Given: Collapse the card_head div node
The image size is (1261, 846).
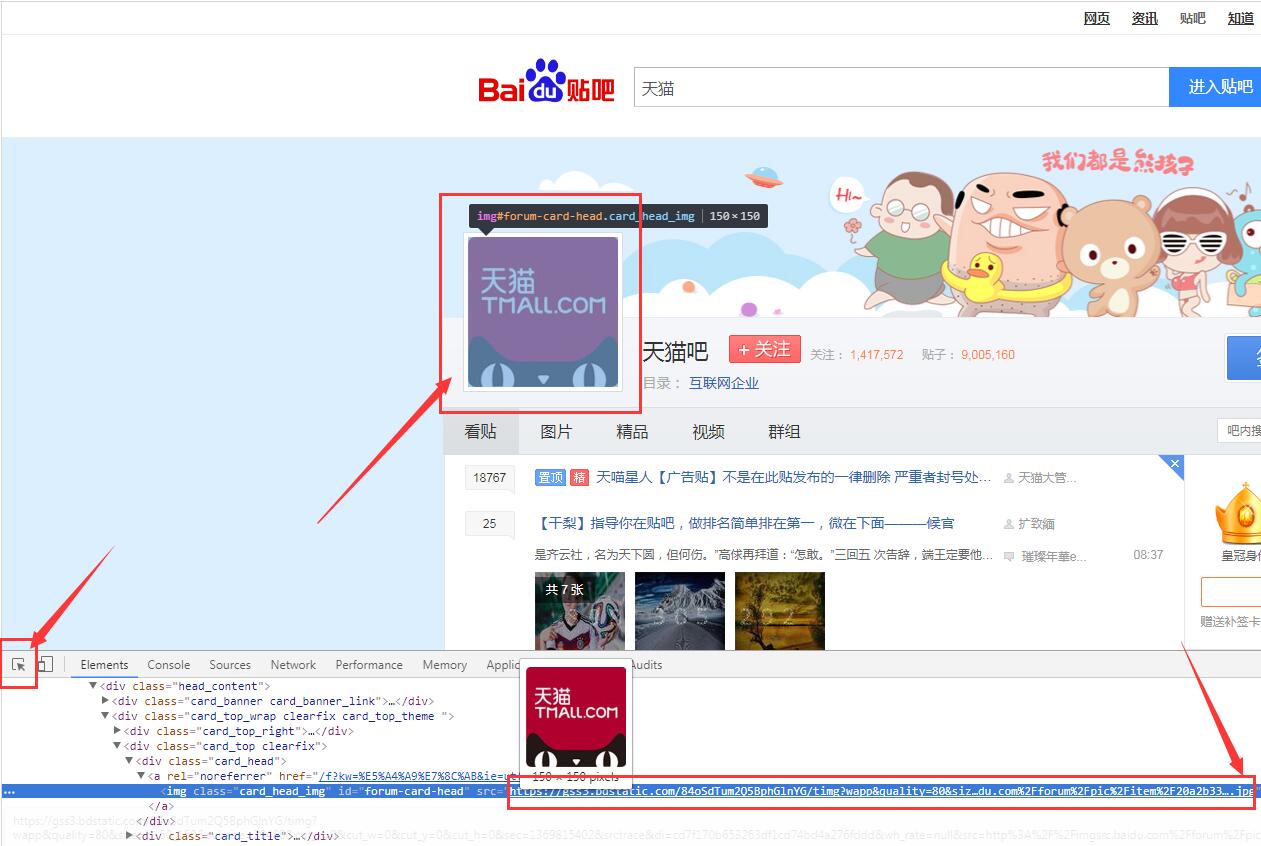Looking at the screenshot, I should (x=129, y=761).
